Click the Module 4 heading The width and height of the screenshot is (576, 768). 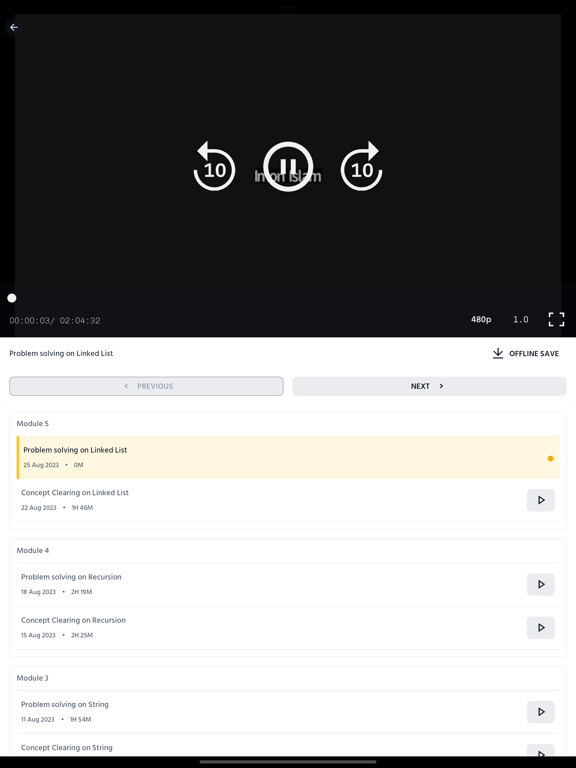[33, 550]
